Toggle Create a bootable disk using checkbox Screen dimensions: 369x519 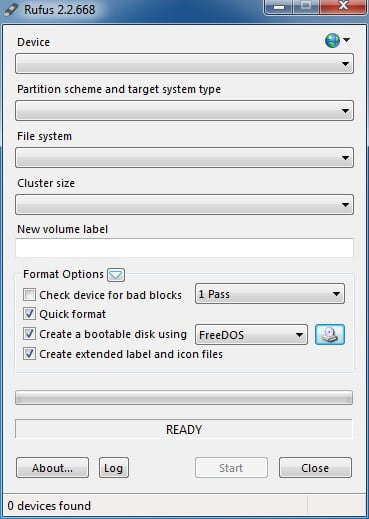(x=29, y=334)
